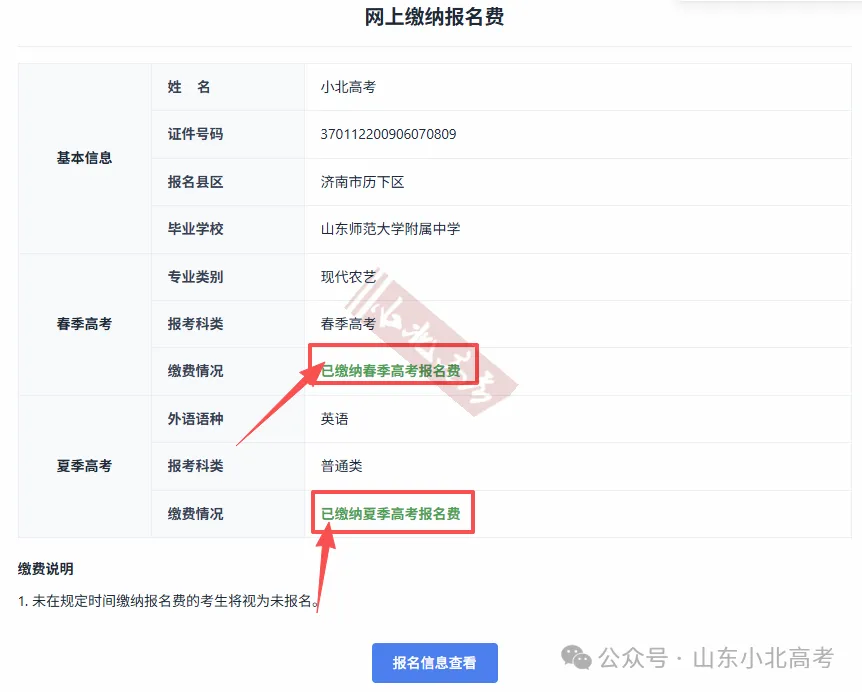Screen dimensions: 862x692
Task: Click the 缴费说明 heading
Action: 46,569
